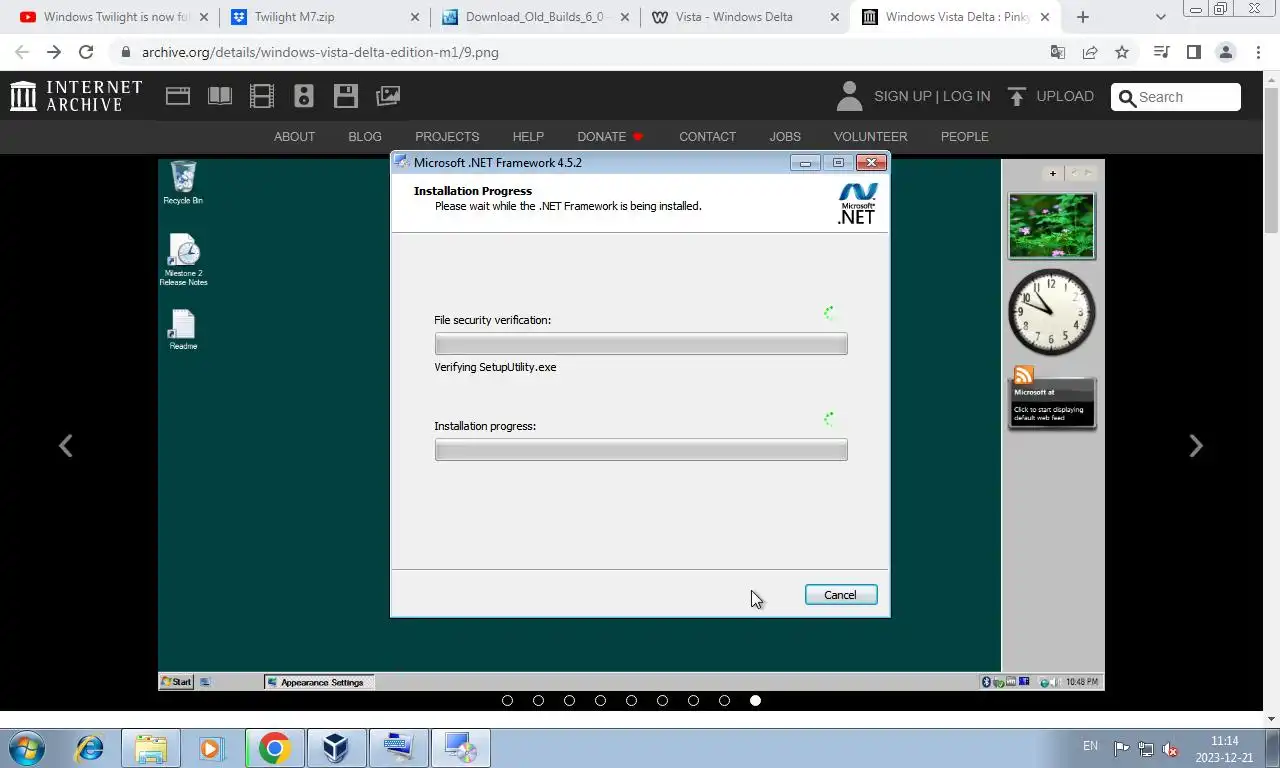1280x768 pixels.
Task: Switch to the Windows Twilight YouTube tab
Action: 115,17
